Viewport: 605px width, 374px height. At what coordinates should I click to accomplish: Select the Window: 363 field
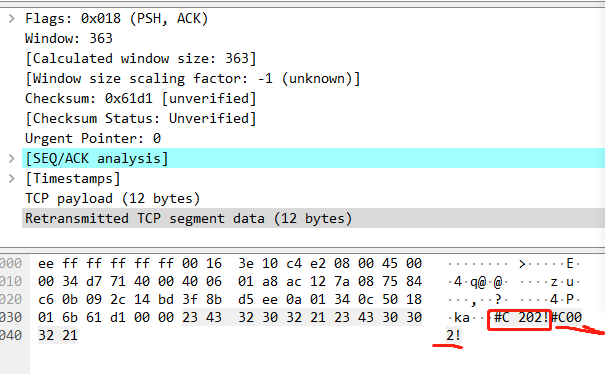click(x=69, y=39)
